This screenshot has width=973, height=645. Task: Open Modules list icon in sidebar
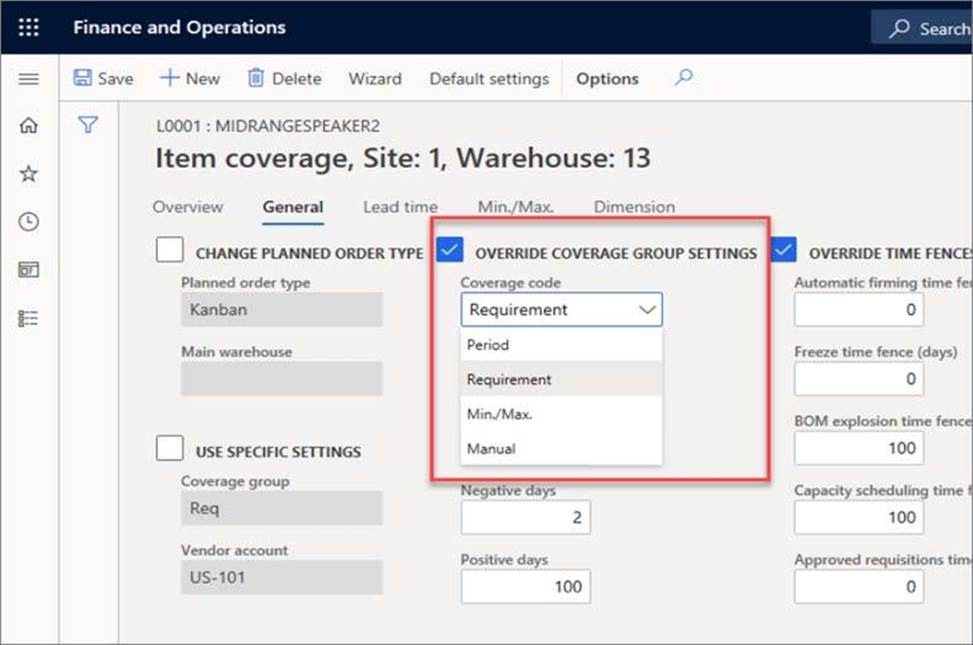pyautogui.click(x=29, y=317)
